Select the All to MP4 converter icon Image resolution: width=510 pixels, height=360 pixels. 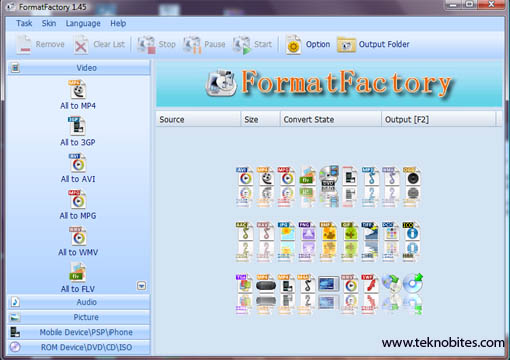pos(78,89)
